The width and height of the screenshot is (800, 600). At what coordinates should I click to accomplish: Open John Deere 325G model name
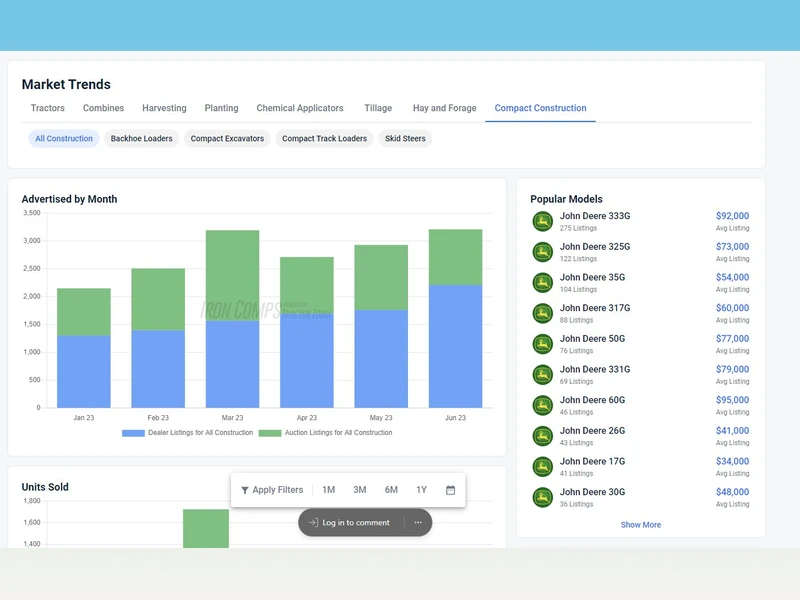pos(595,246)
